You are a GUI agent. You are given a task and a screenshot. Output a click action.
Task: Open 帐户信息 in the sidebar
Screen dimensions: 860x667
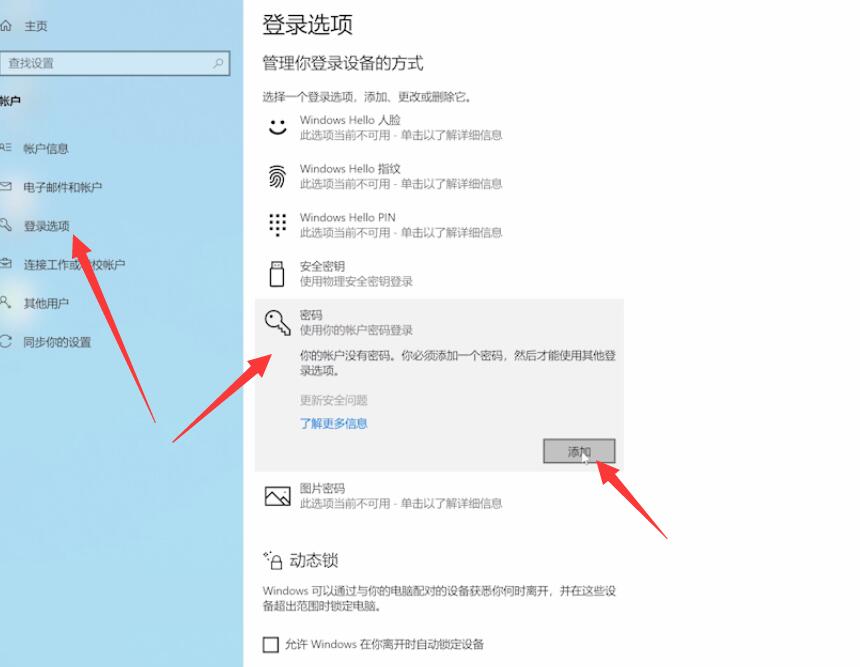(x=46, y=149)
